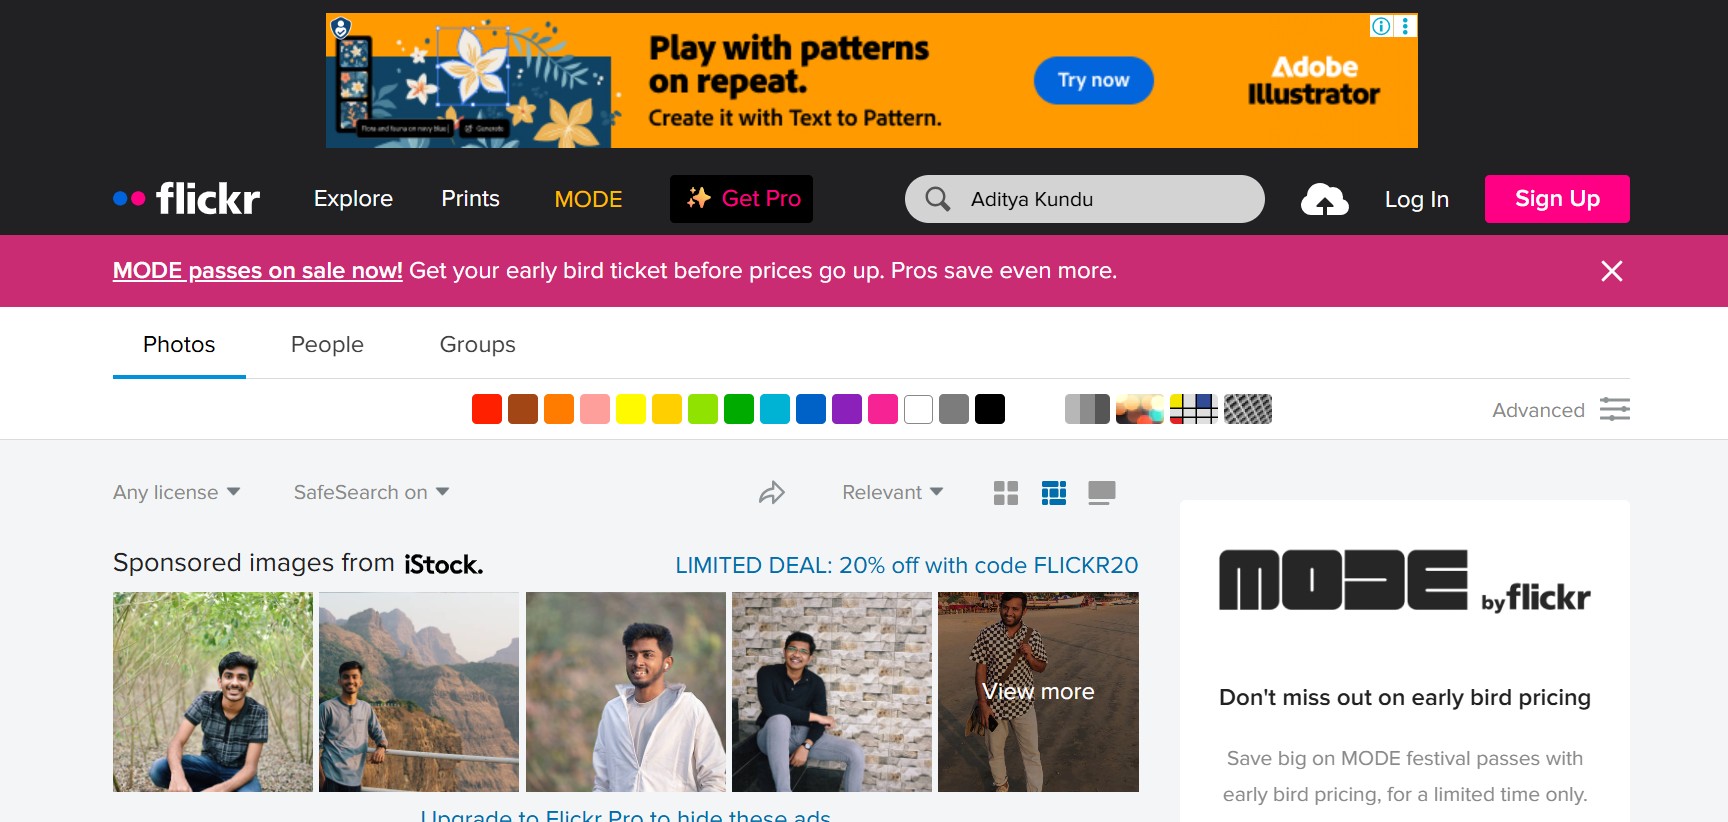Open Advanced search filter options
This screenshot has width=1728, height=822.
pos(1560,409)
